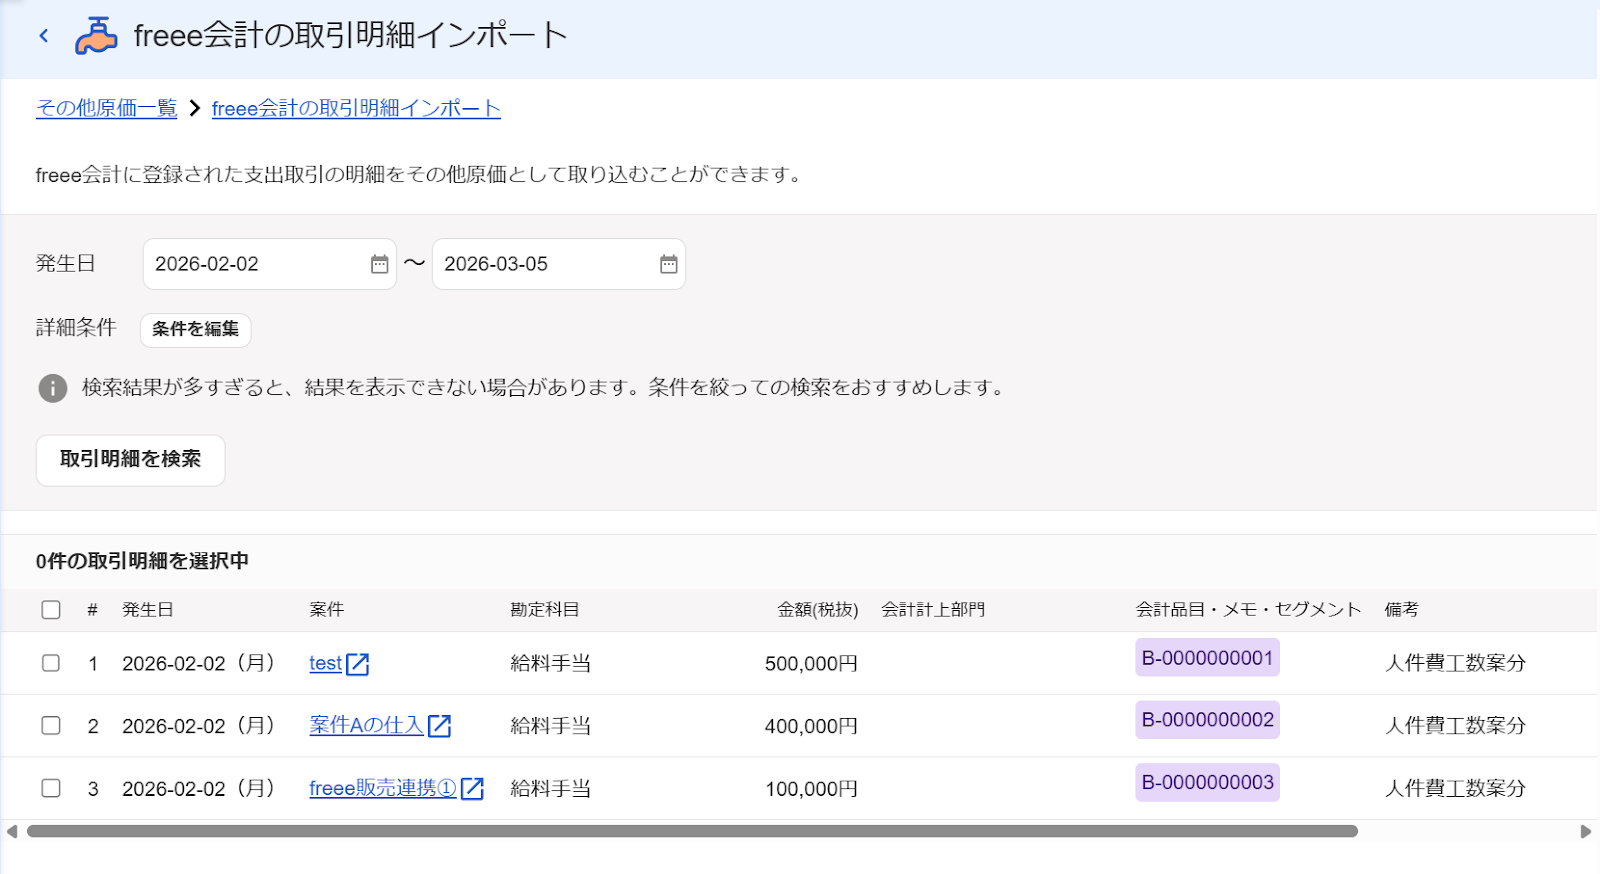Screen dimensions: 1600x874
Task: Click the B-0000000001 tag
Action: 1207,658
